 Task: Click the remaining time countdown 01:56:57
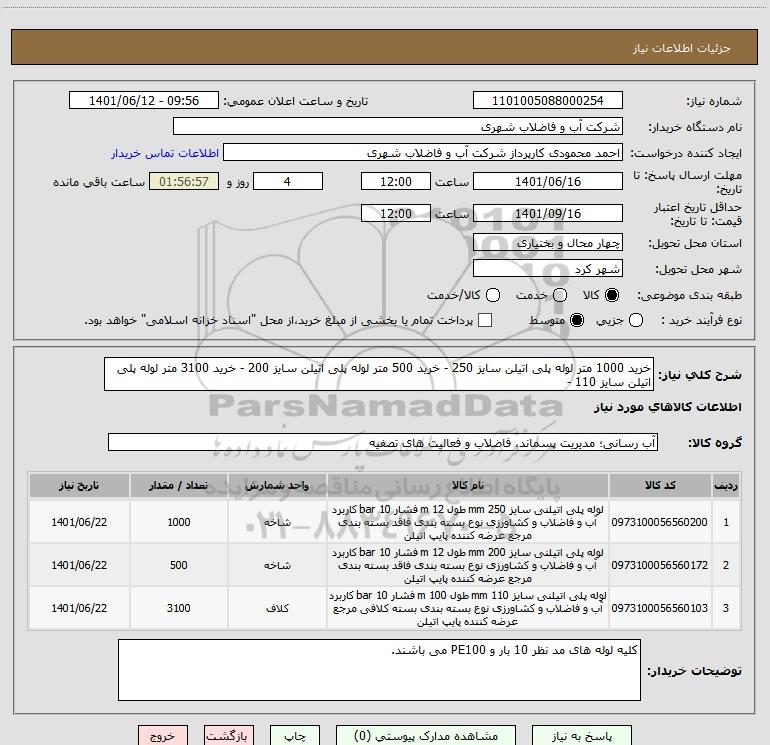click(x=184, y=181)
